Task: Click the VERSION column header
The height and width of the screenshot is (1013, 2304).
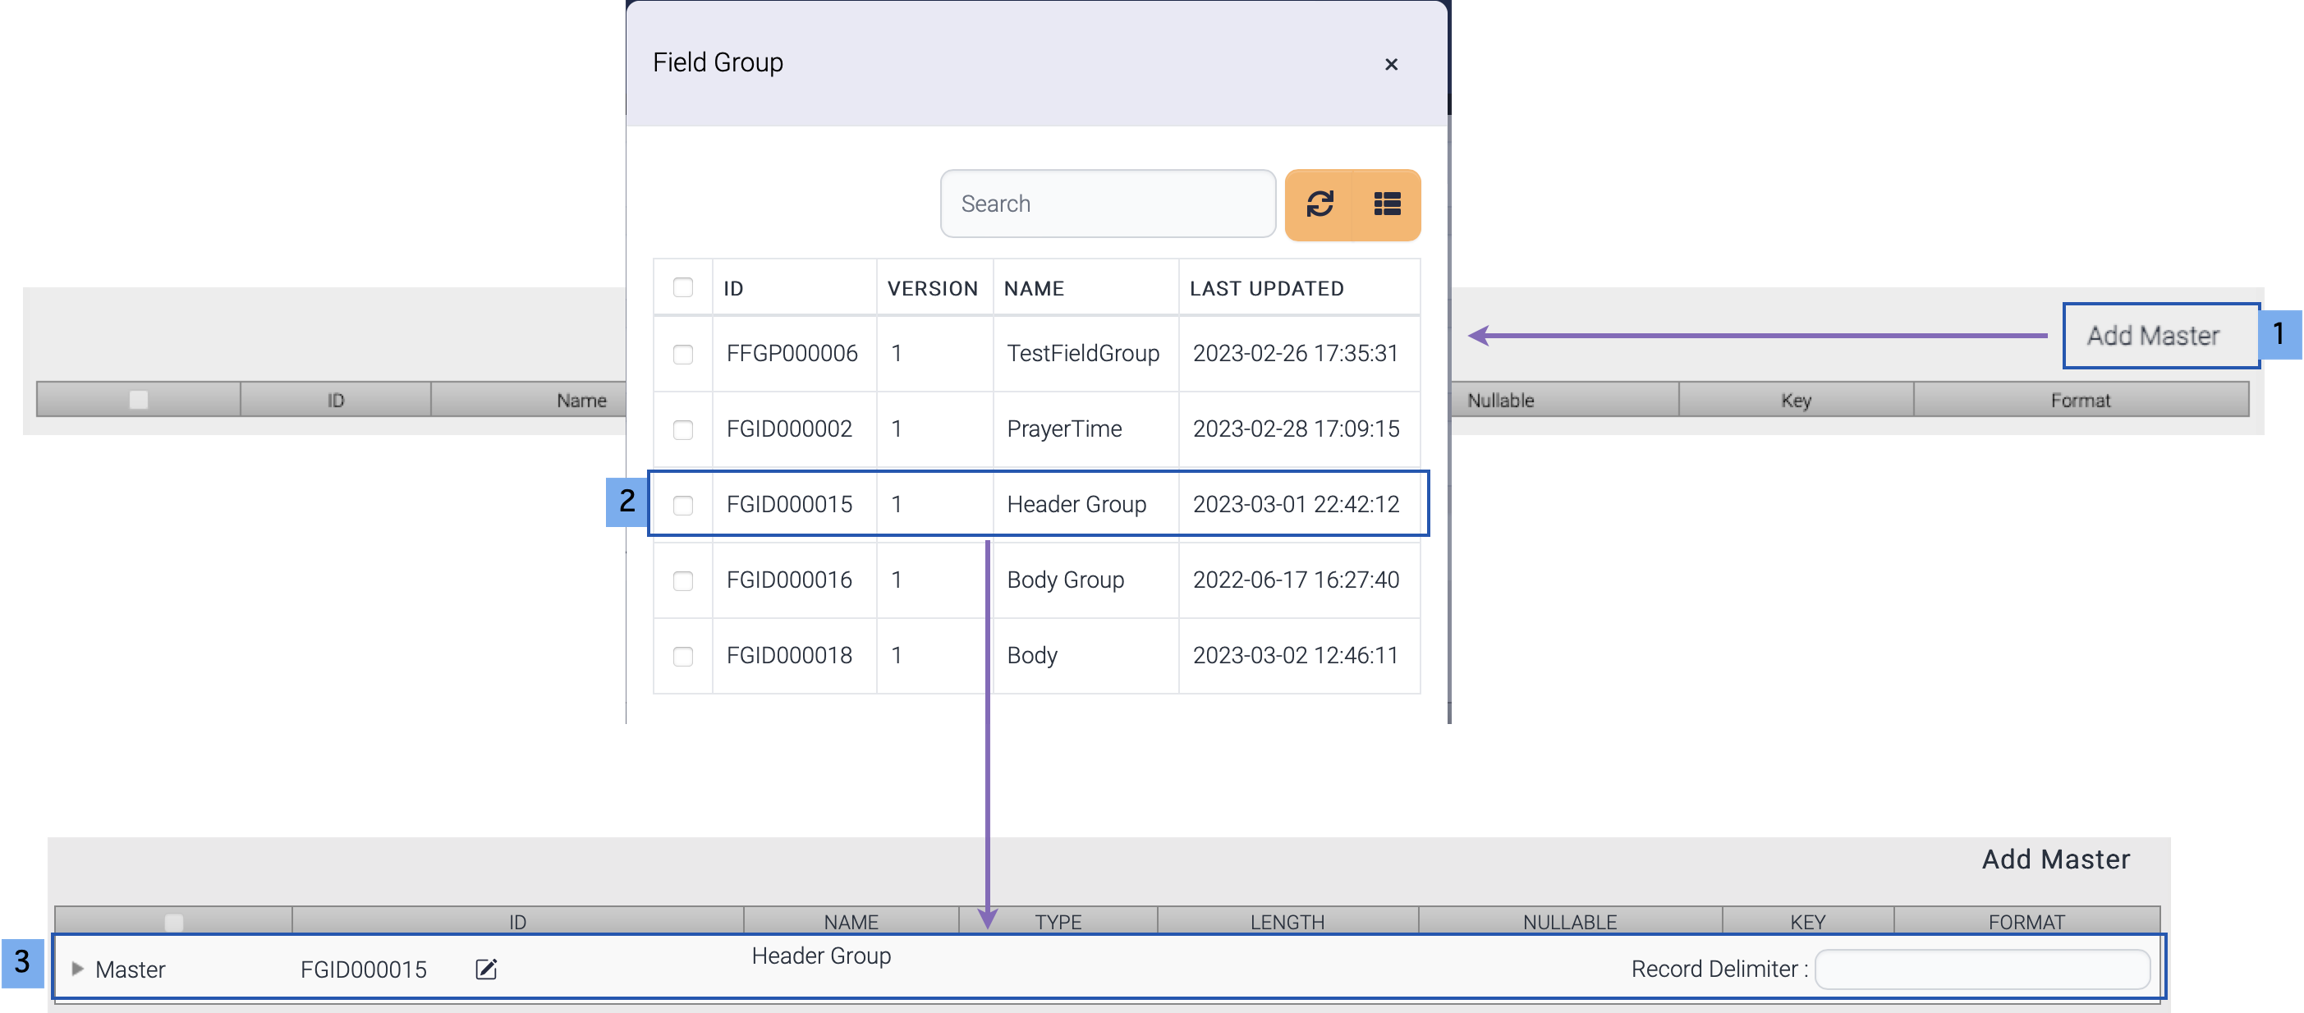Action: (x=932, y=288)
